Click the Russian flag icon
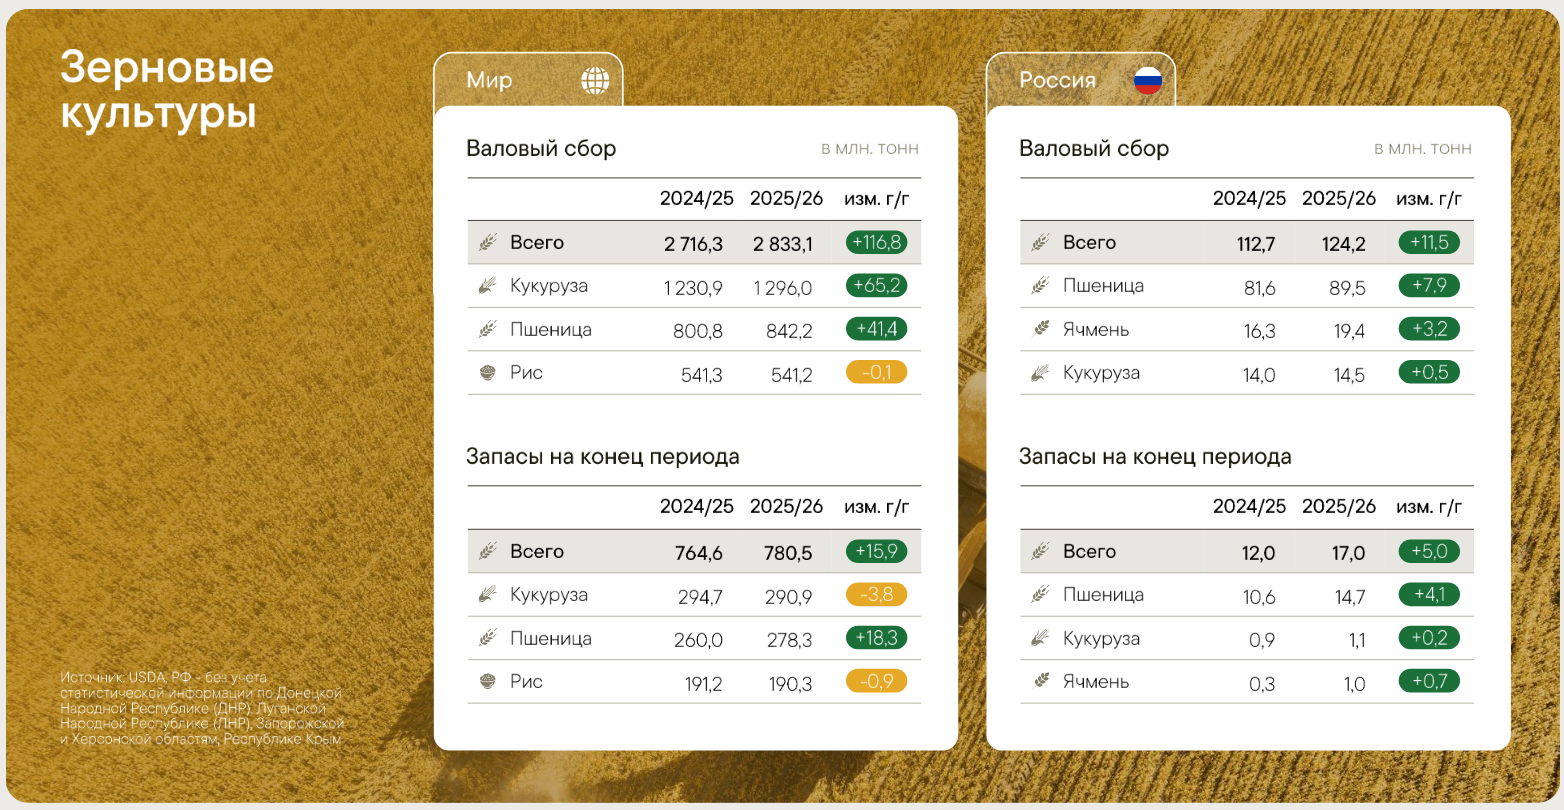Viewport: 1564px width, 810px height. pos(1148,80)
